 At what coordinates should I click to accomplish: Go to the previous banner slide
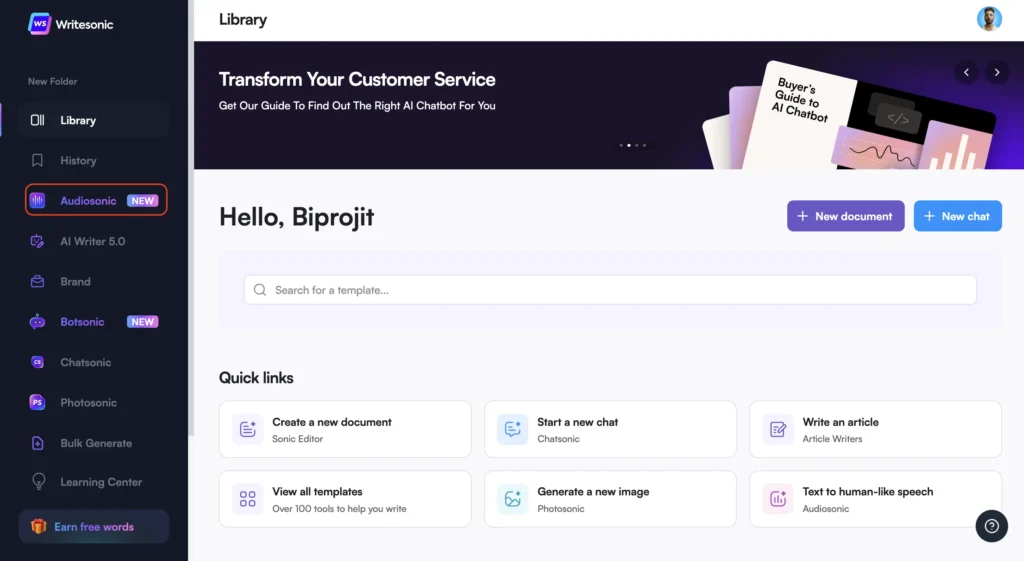(x=966, y=72)
